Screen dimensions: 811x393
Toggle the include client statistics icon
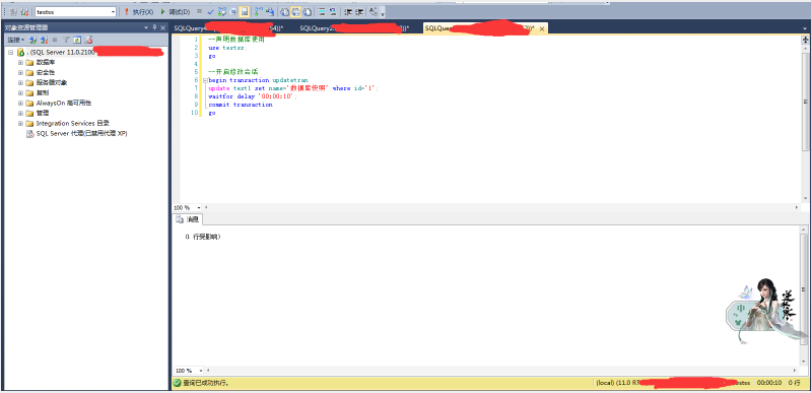271,12
